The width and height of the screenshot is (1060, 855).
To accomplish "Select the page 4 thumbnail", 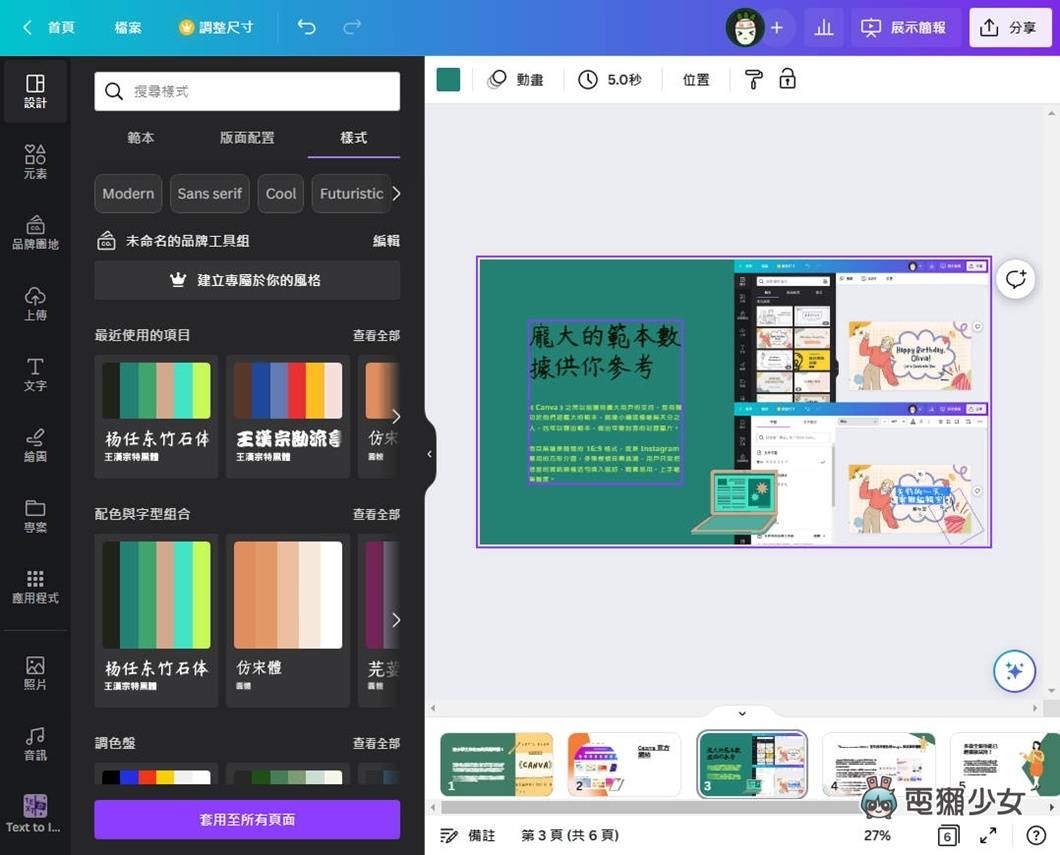I will 880,764.
